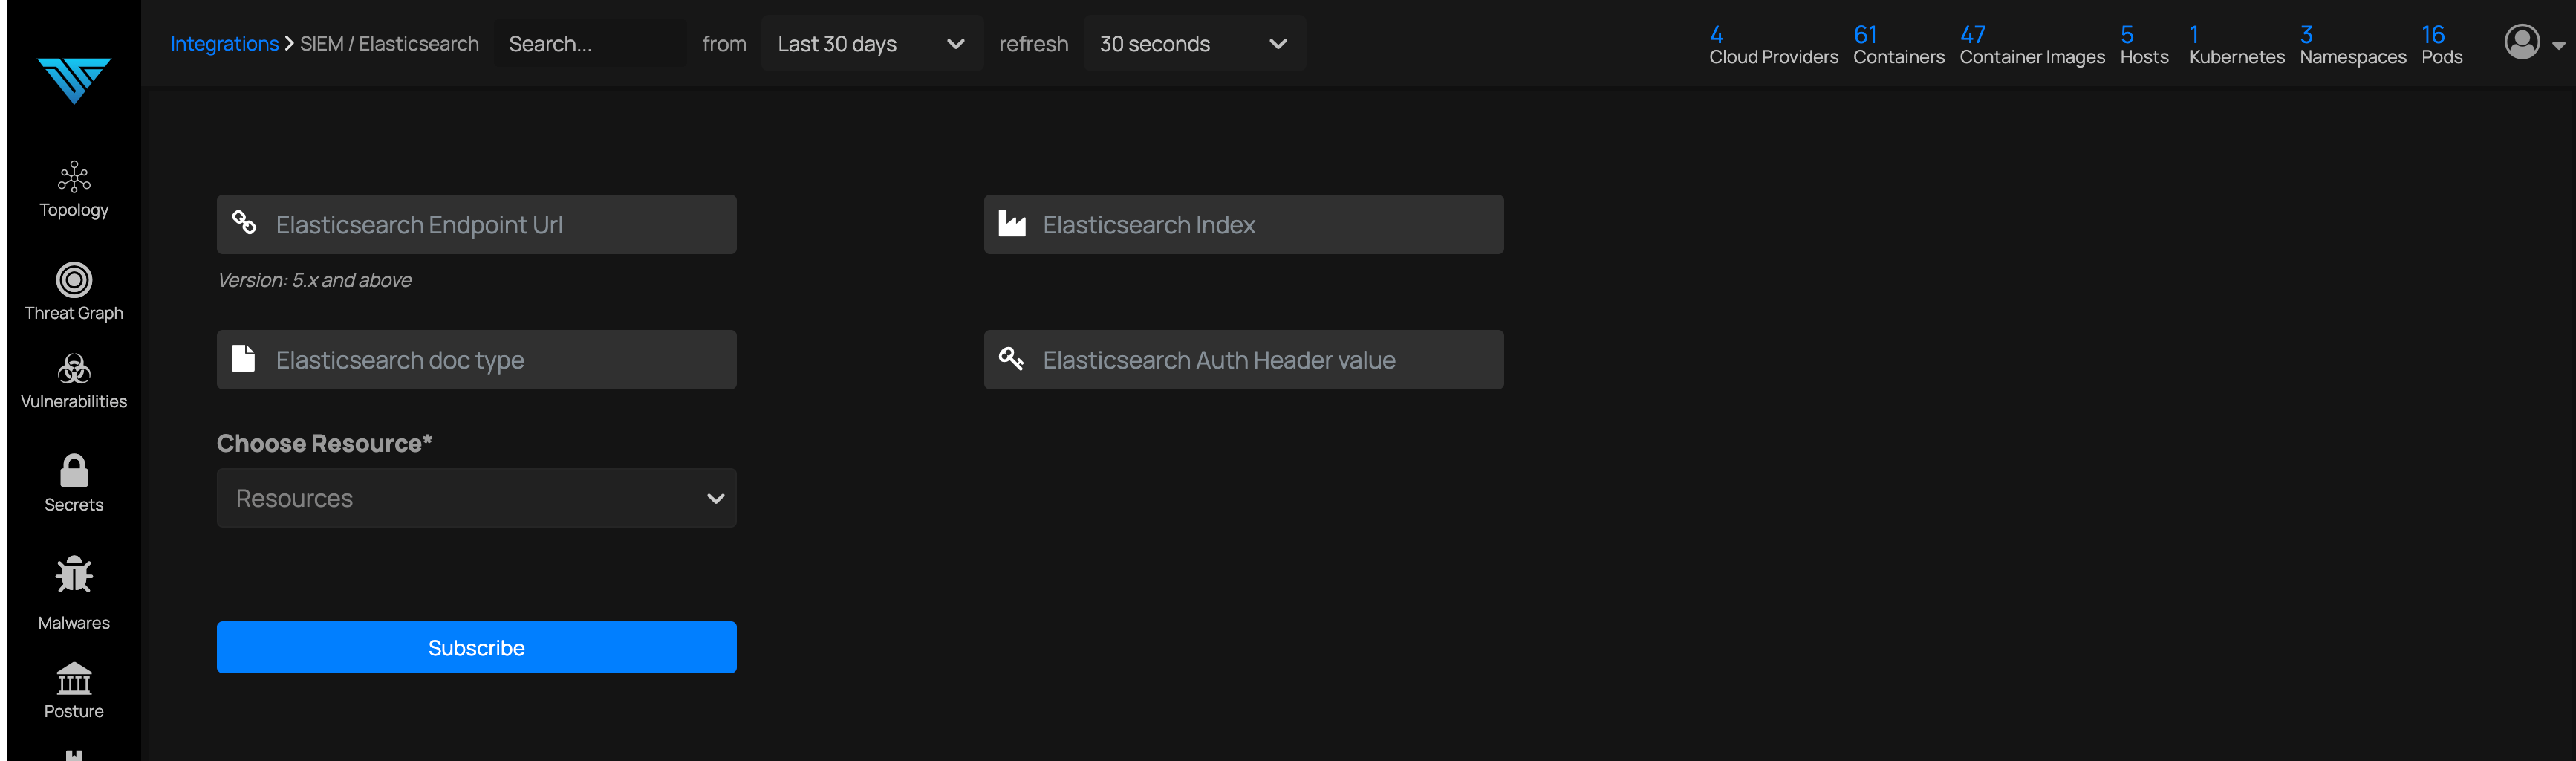2576x761 pixels.
Task: View the 16 Pods count
Action: (x=2441, y=46)
